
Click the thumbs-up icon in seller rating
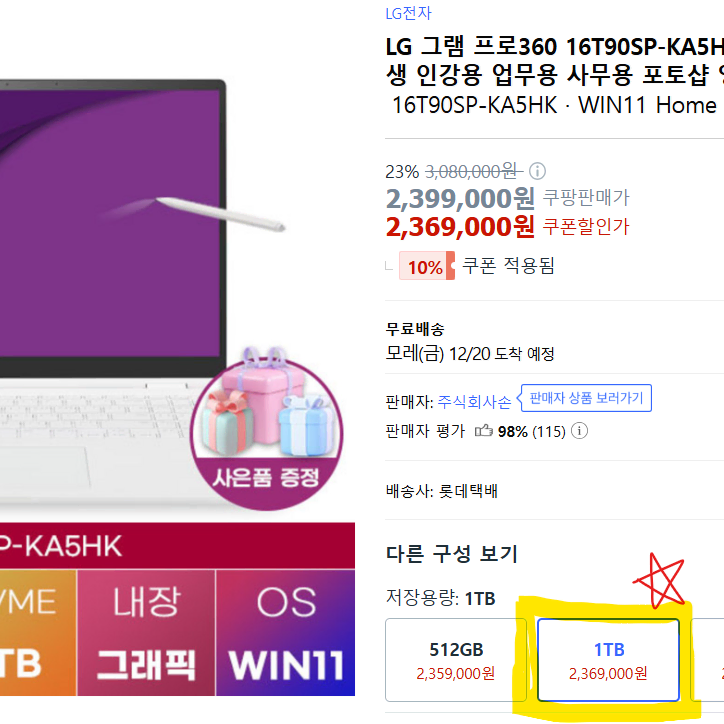484,431
